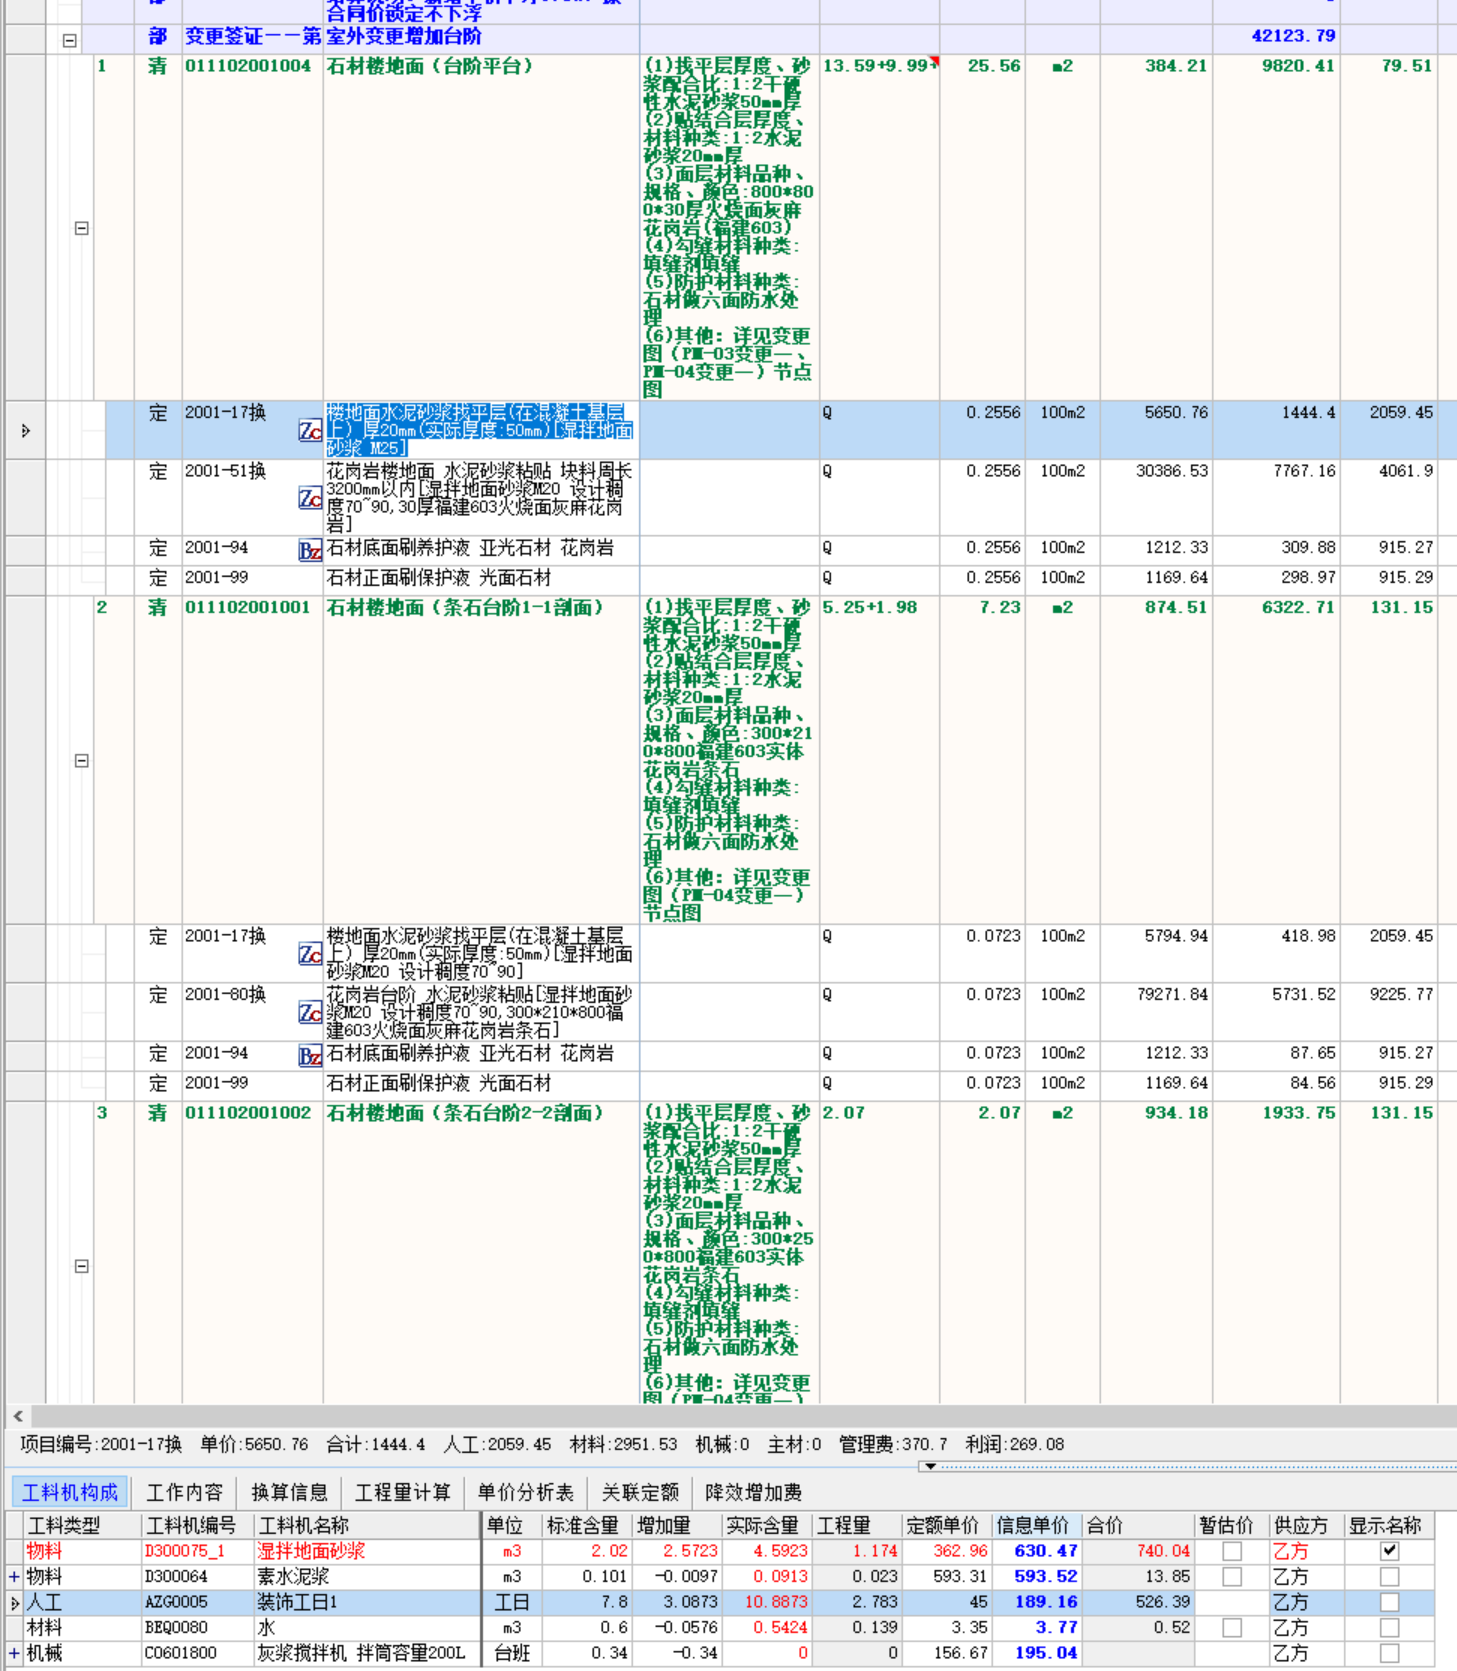Screen dimensions: 1457x1671
Task: Select info price 195.04 for 灰浆搅拌机
Action: tap(1036, 1653)
